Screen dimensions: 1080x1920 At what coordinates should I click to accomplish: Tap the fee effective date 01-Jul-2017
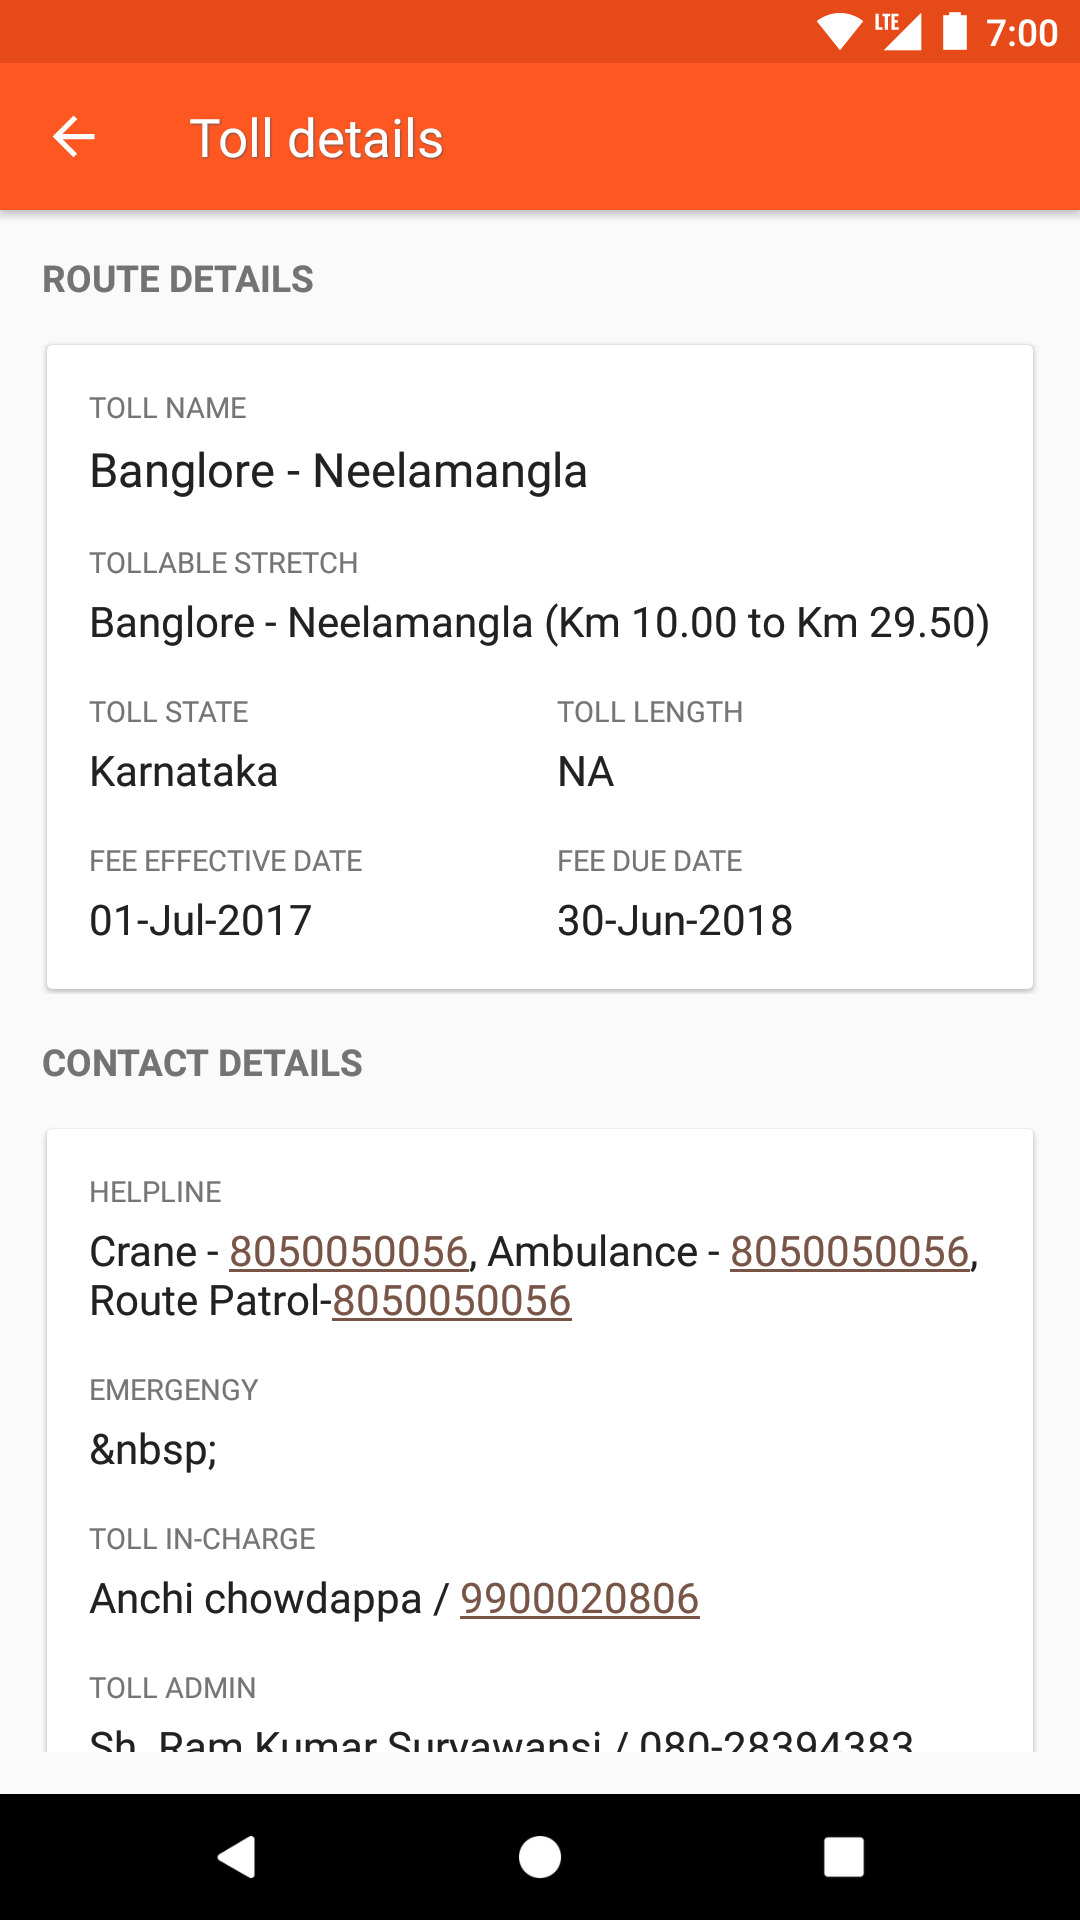click(201, 921)
